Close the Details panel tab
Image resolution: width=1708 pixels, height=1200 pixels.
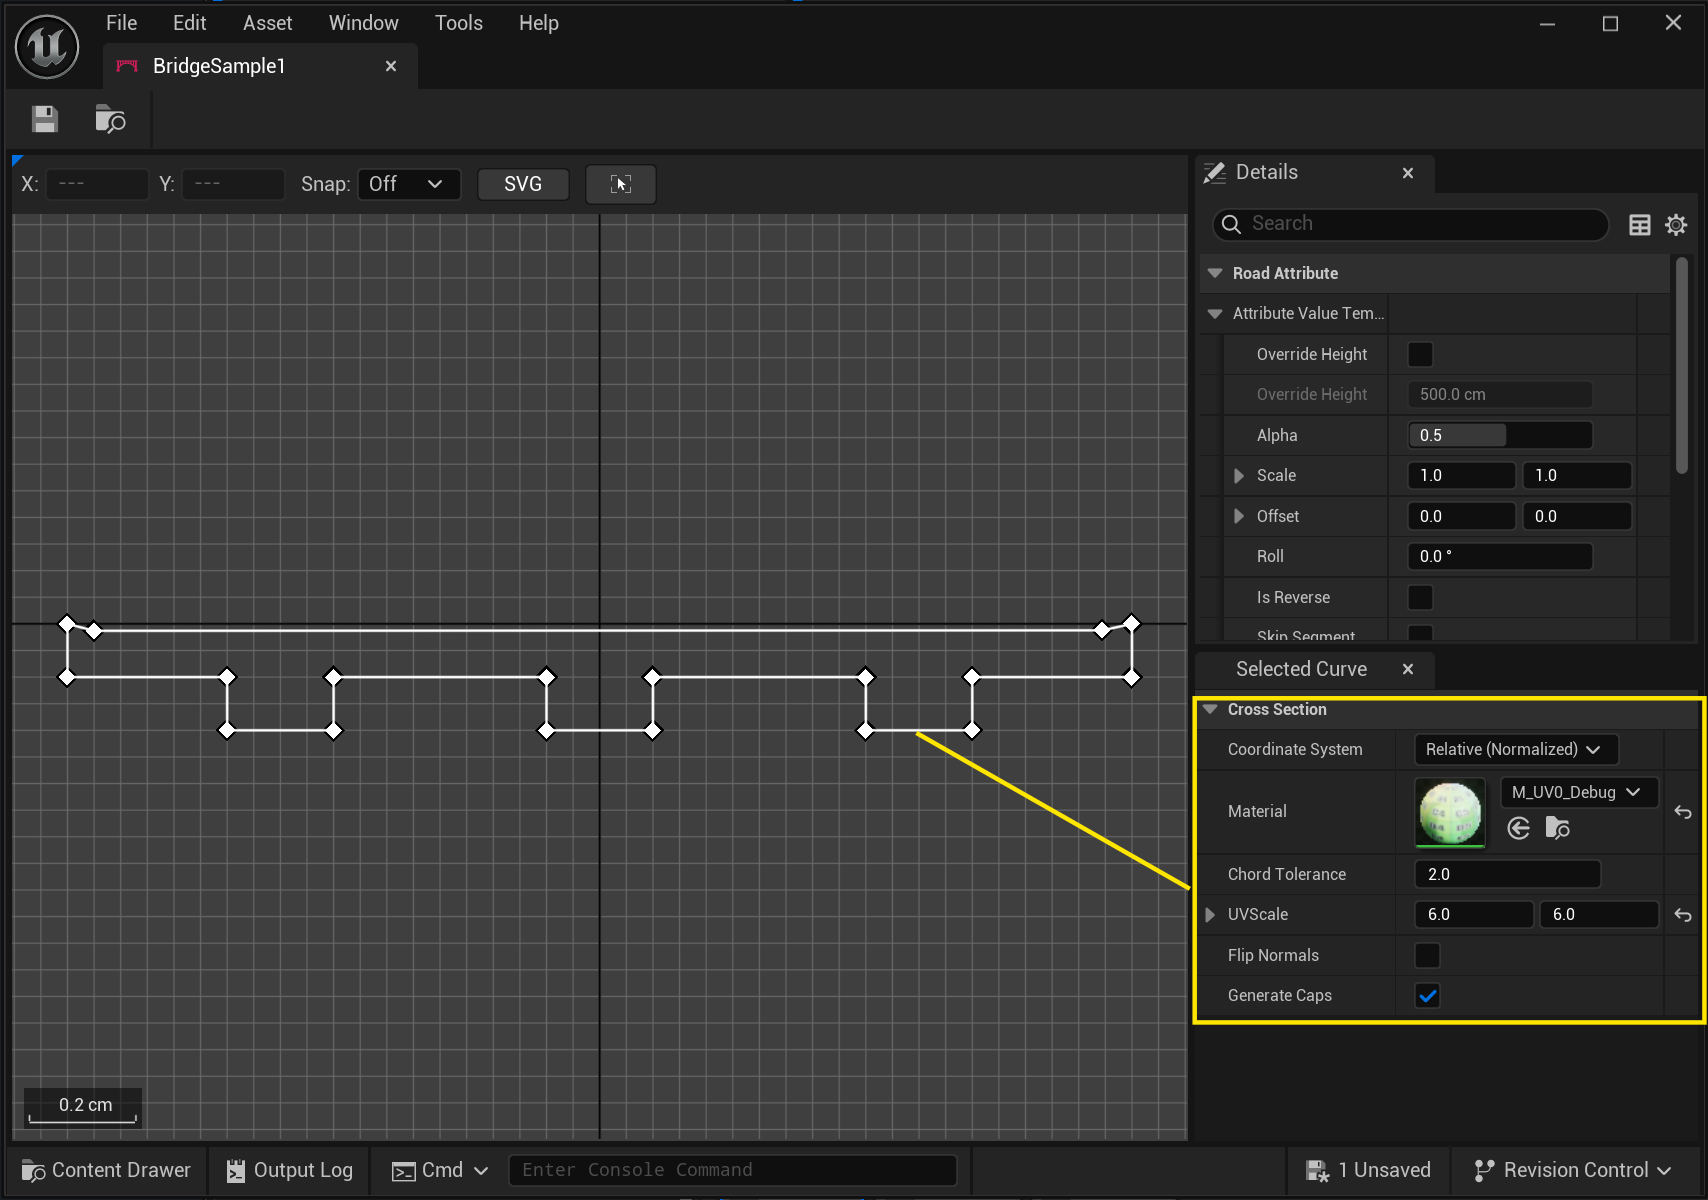(x=1408, y=173)
